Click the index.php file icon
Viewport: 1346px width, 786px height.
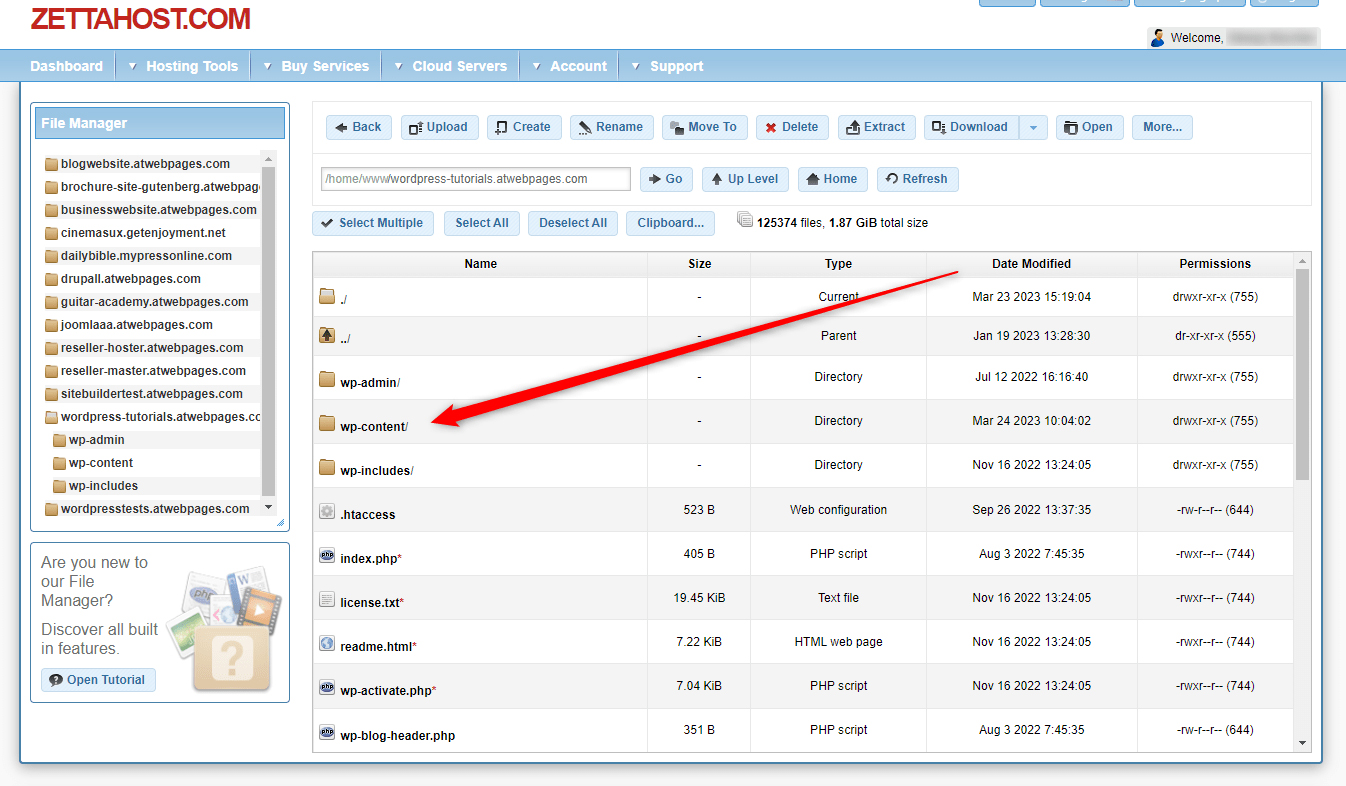point(327,555)
